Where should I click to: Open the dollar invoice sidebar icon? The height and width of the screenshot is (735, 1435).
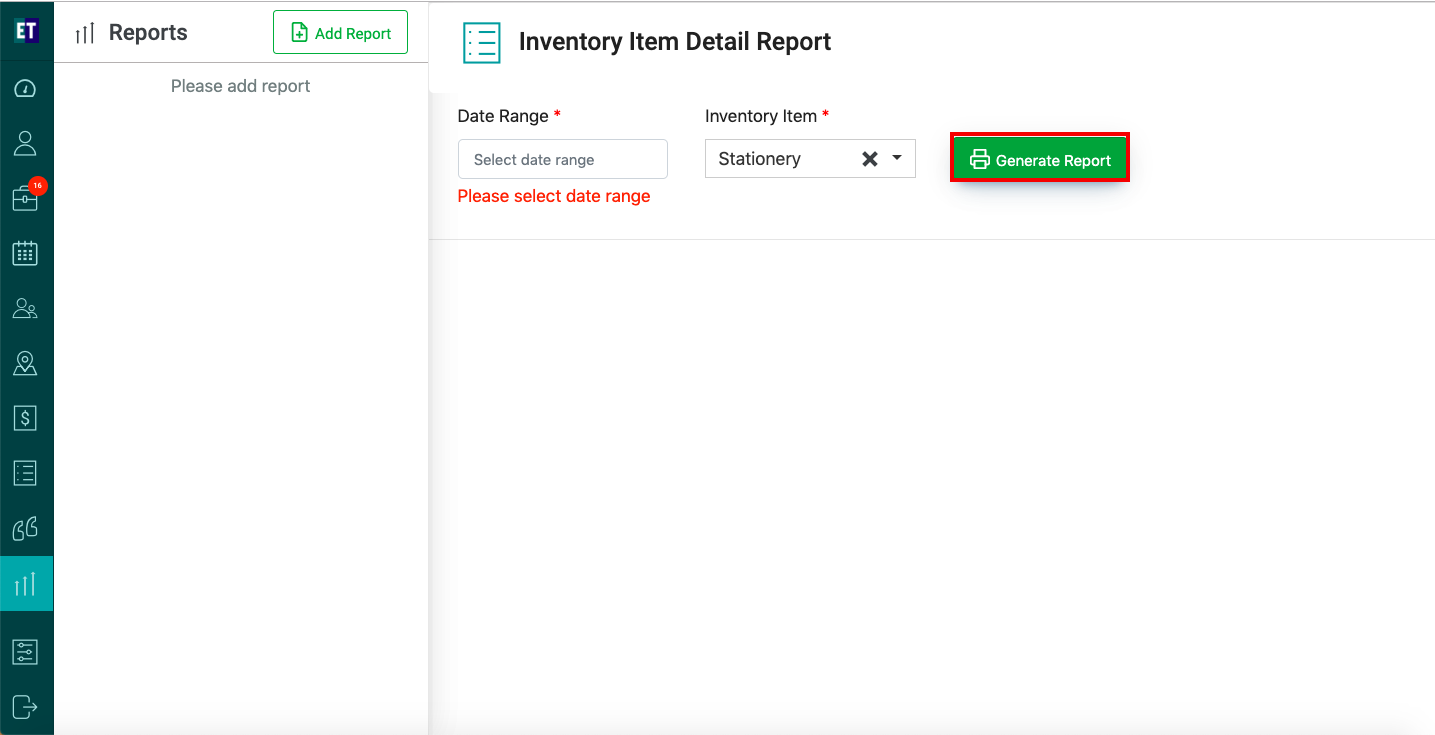tap(26, 418)
